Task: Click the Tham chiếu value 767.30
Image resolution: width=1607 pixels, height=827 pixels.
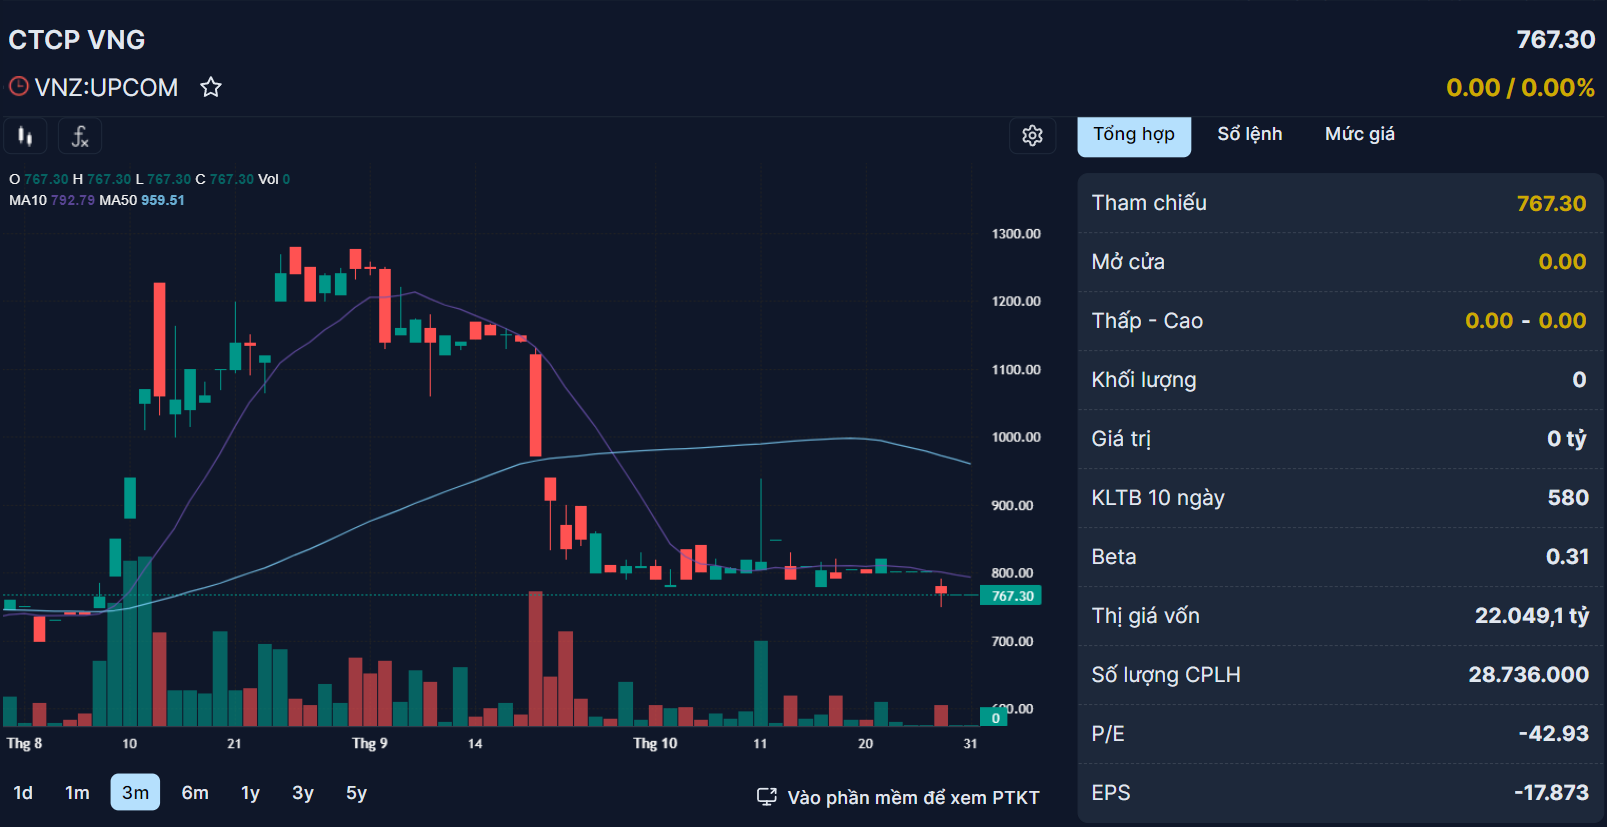Action: [x=1551, y=203]
